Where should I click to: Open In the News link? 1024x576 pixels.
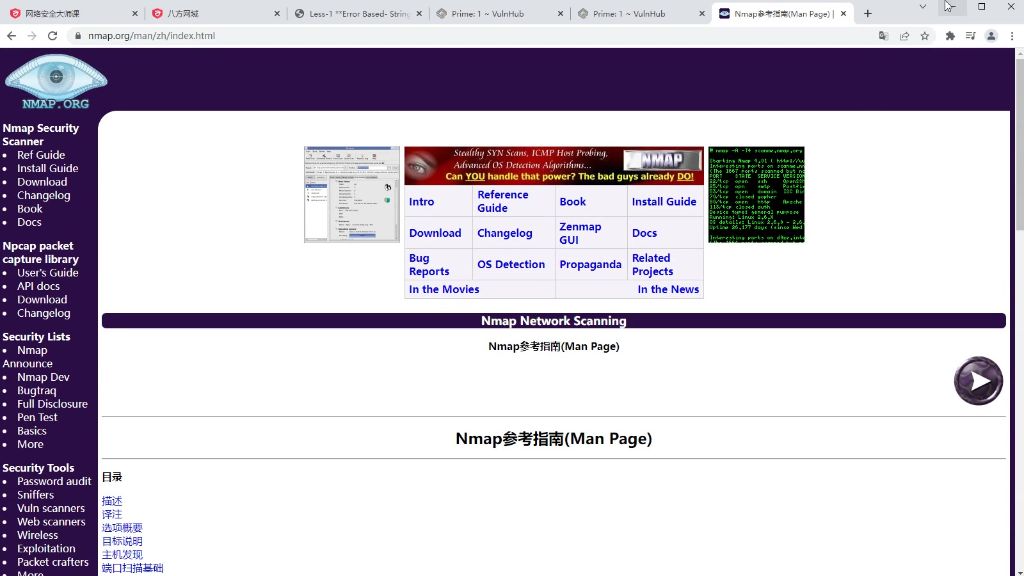668,289
